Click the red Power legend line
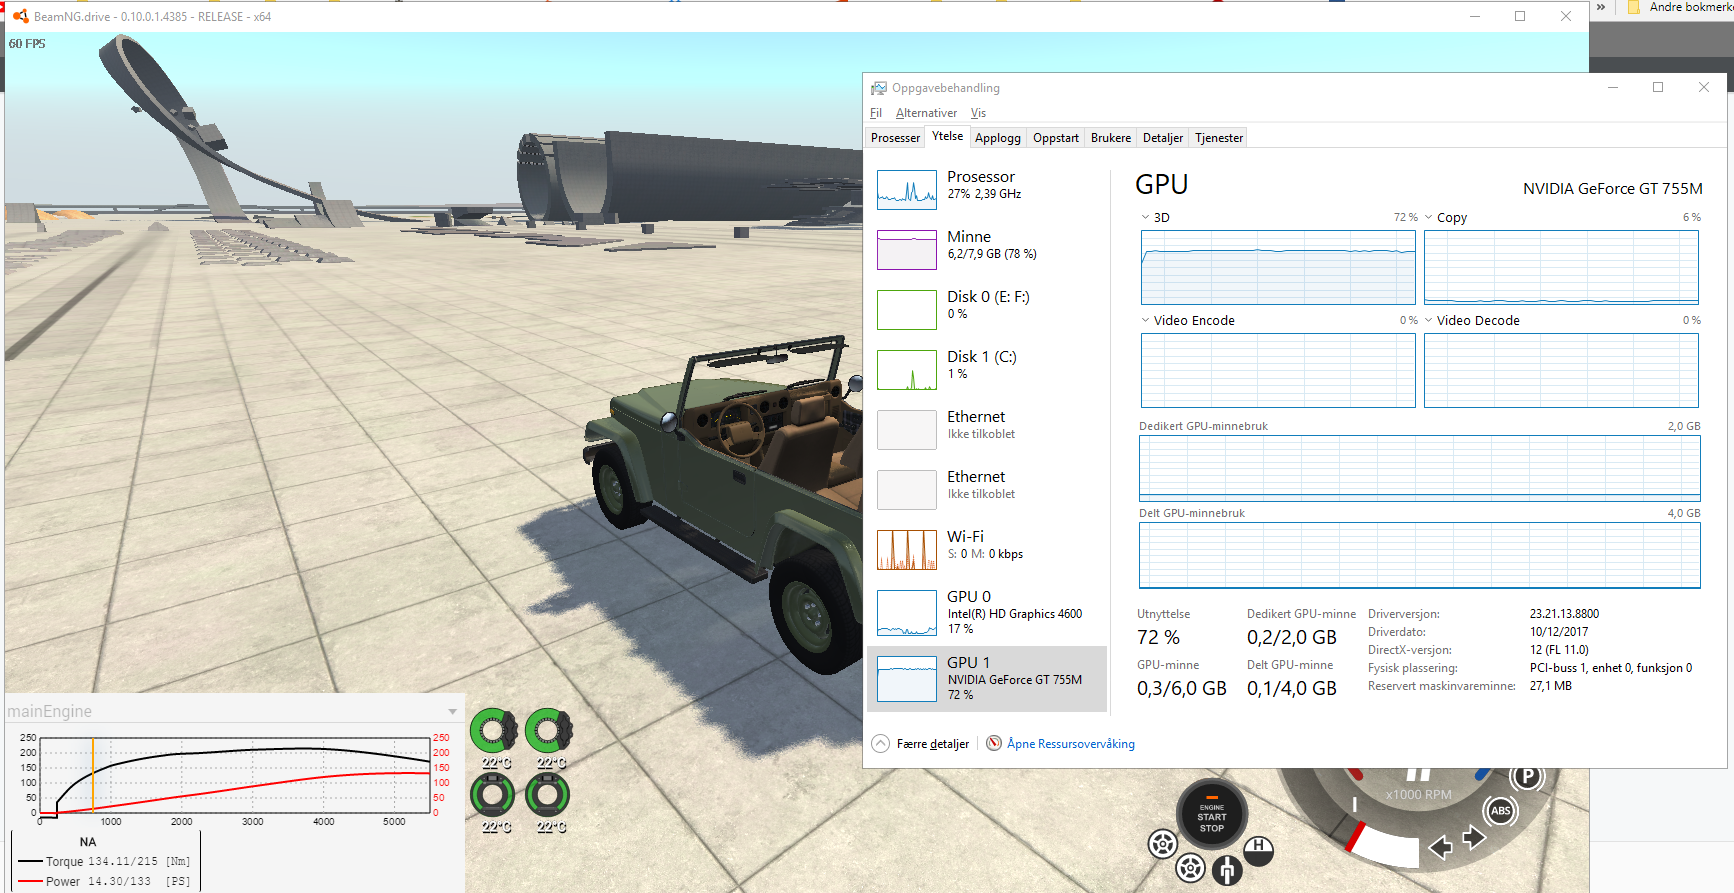The image size is (1734, 893). click(30, 881)
